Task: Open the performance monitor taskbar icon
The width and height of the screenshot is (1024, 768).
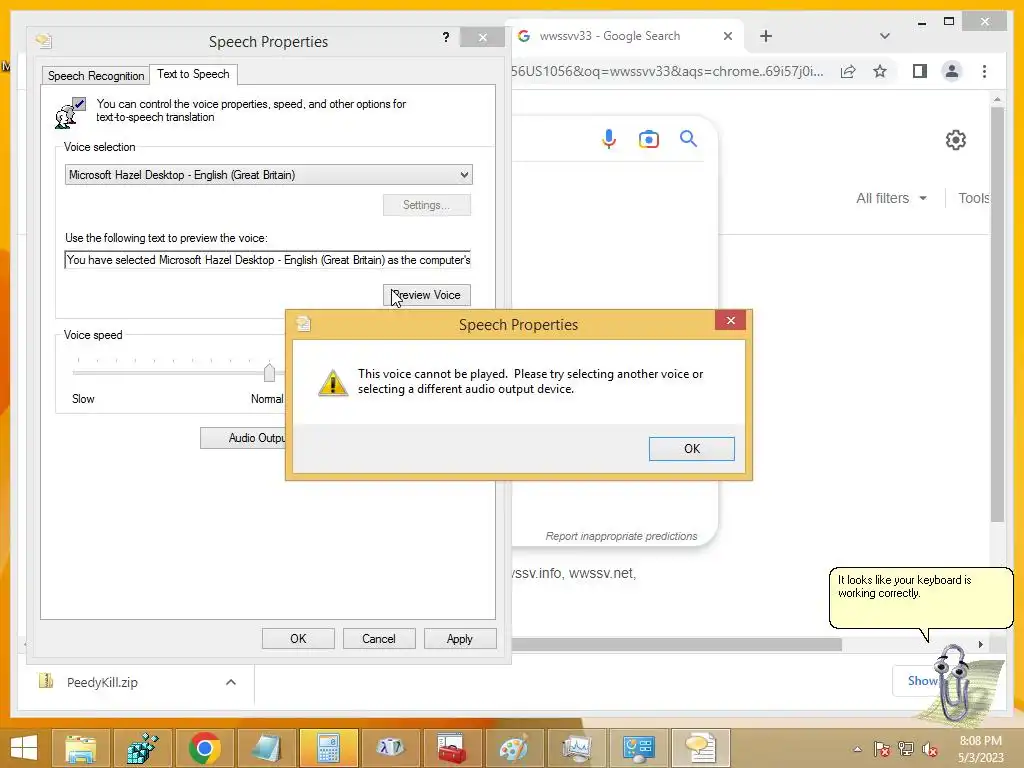Action: [577, 748]
